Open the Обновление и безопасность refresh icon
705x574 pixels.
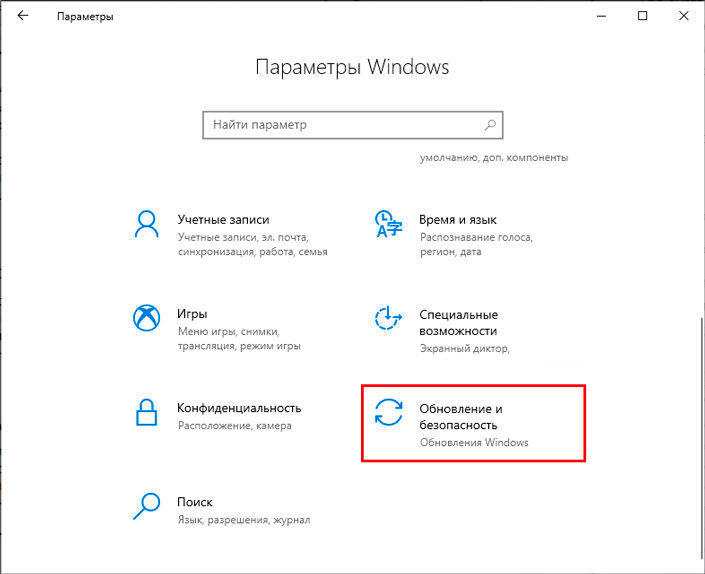[388, 412]
